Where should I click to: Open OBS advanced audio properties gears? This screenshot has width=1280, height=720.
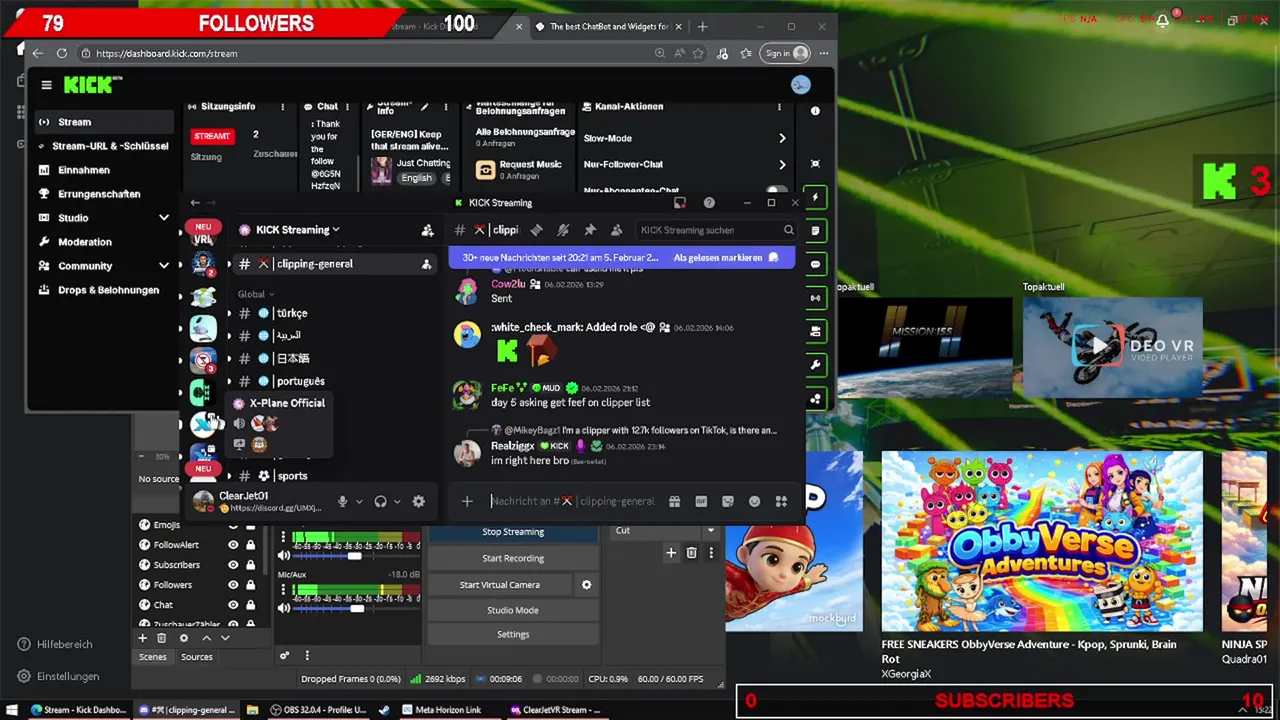284,656
